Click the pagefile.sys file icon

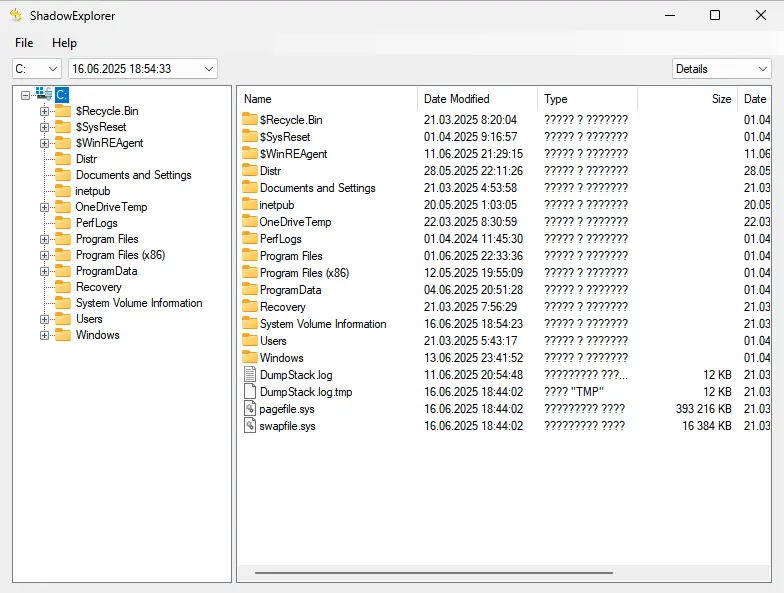[250, 409]
